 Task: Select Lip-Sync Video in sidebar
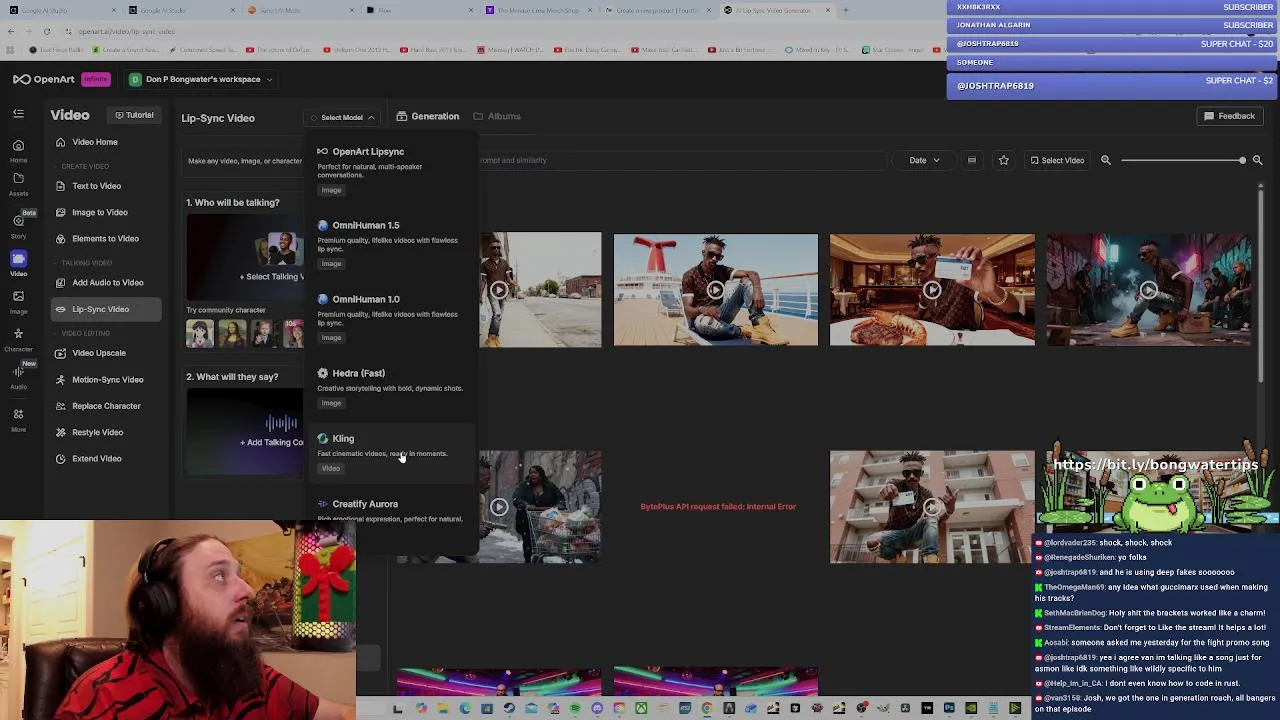(106, 309)
